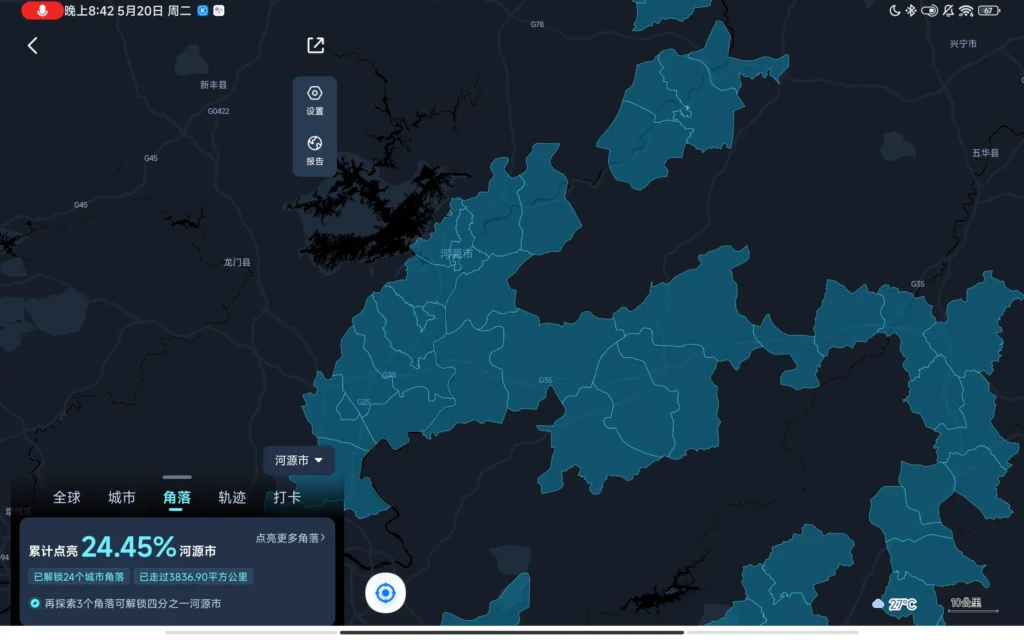Tap the red microphone recording indicator

click(x=42, y=10)
